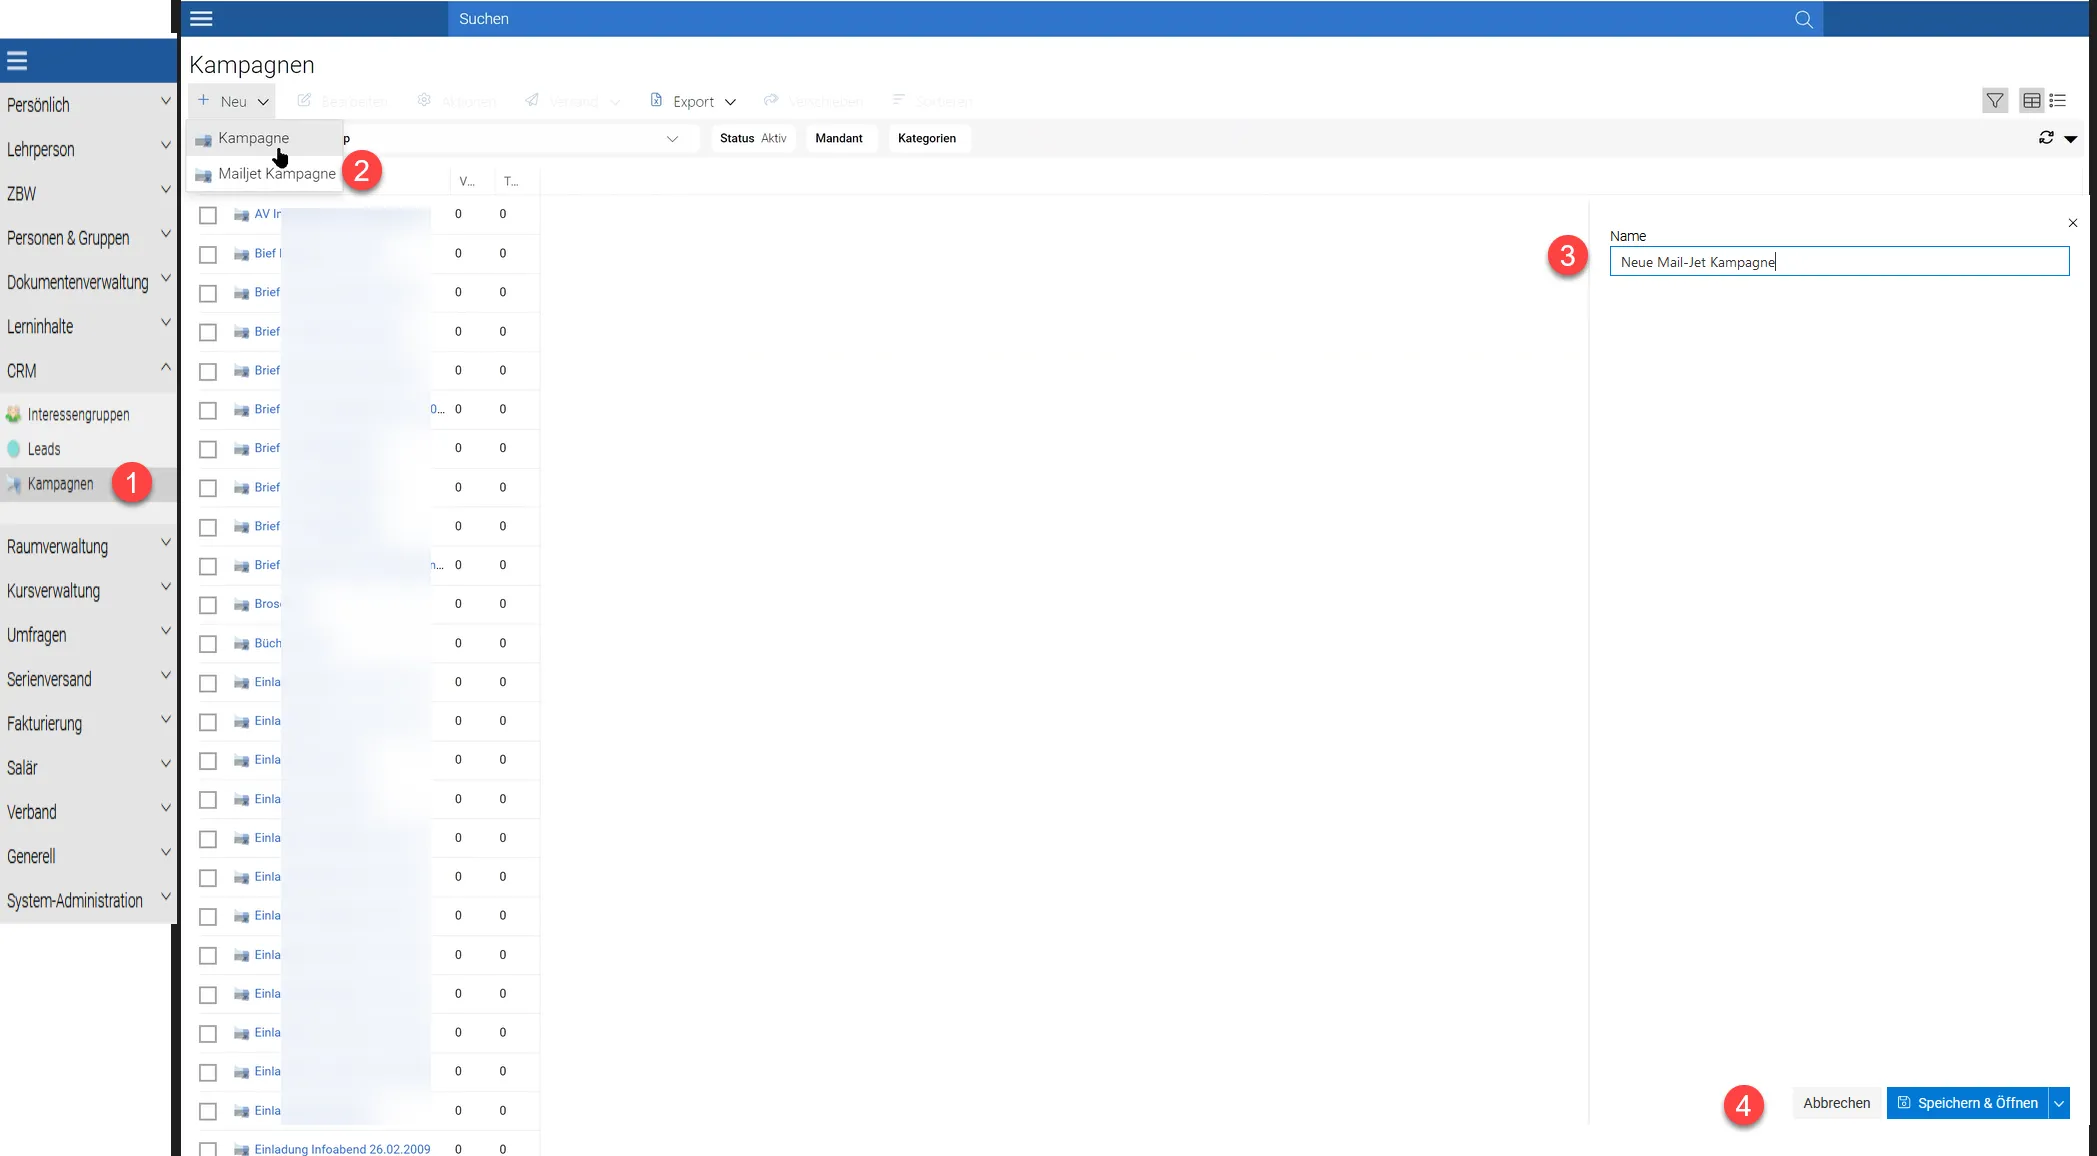Click the Mandant filter button
Screen dimensions: 2097x1156
[839, 138]
